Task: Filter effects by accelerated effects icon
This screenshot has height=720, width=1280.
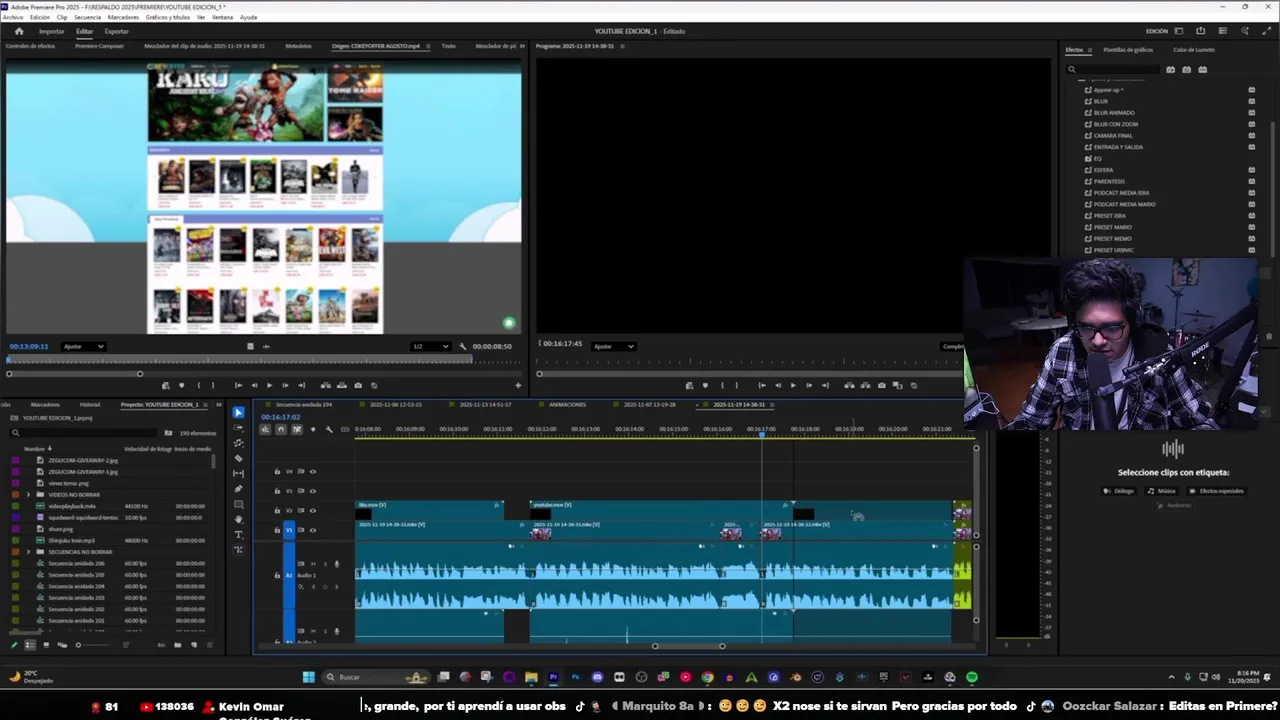Action: point(1170,69)
